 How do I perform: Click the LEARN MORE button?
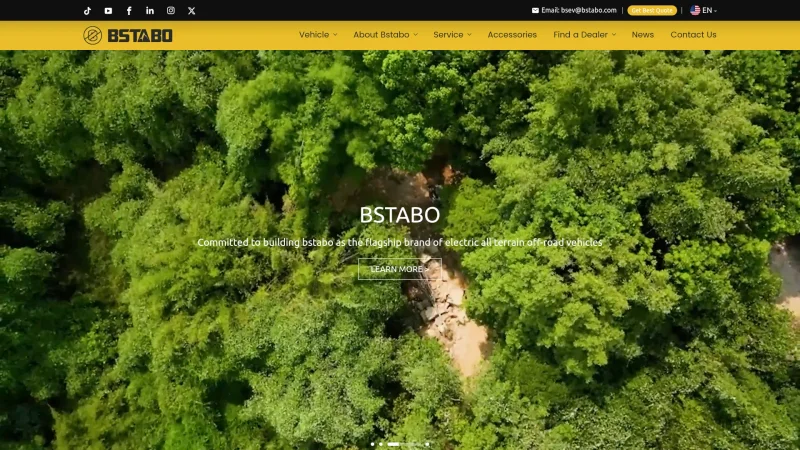tap(399, 269)
